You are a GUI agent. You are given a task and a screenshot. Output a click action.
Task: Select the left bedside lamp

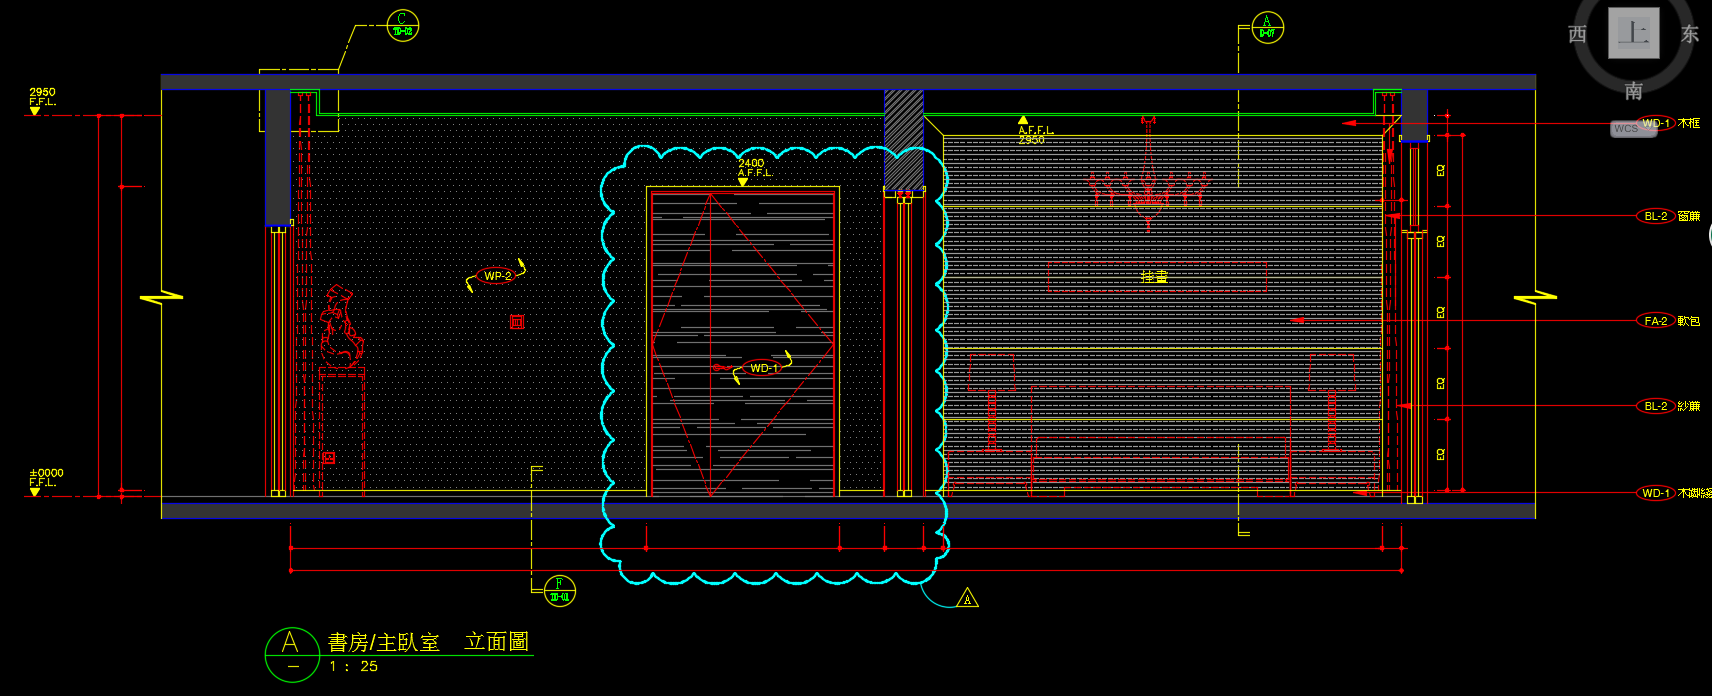coord(992,402)
